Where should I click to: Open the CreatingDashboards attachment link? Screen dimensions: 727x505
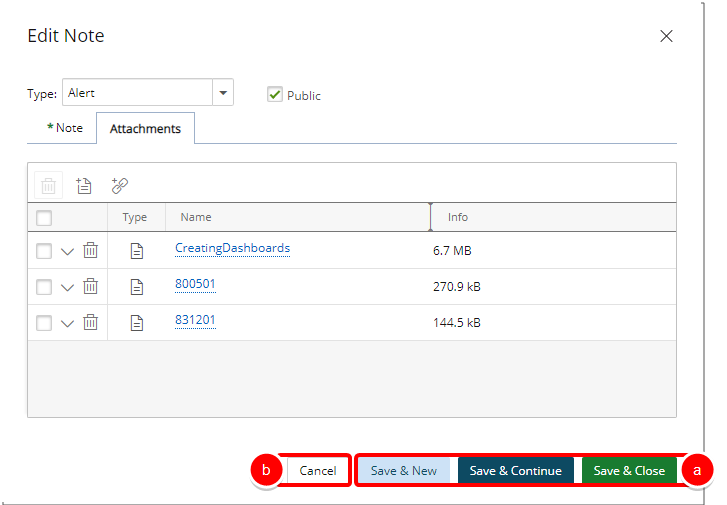(x=232, y=248)
